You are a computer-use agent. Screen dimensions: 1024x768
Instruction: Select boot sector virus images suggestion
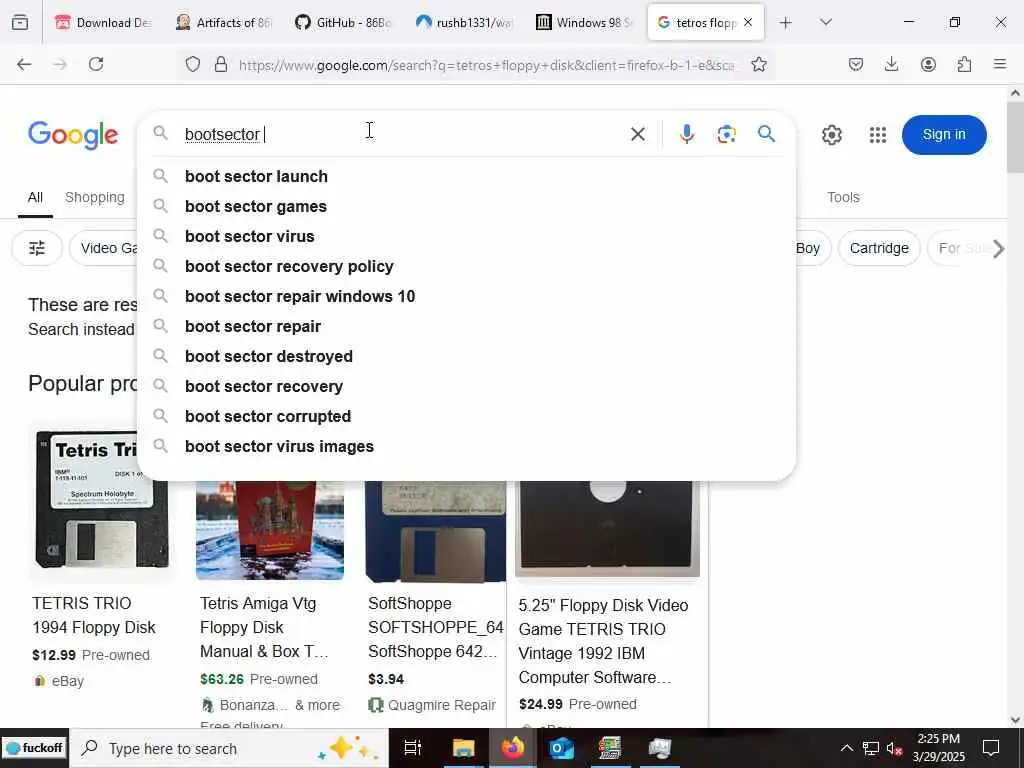[467, 447]
